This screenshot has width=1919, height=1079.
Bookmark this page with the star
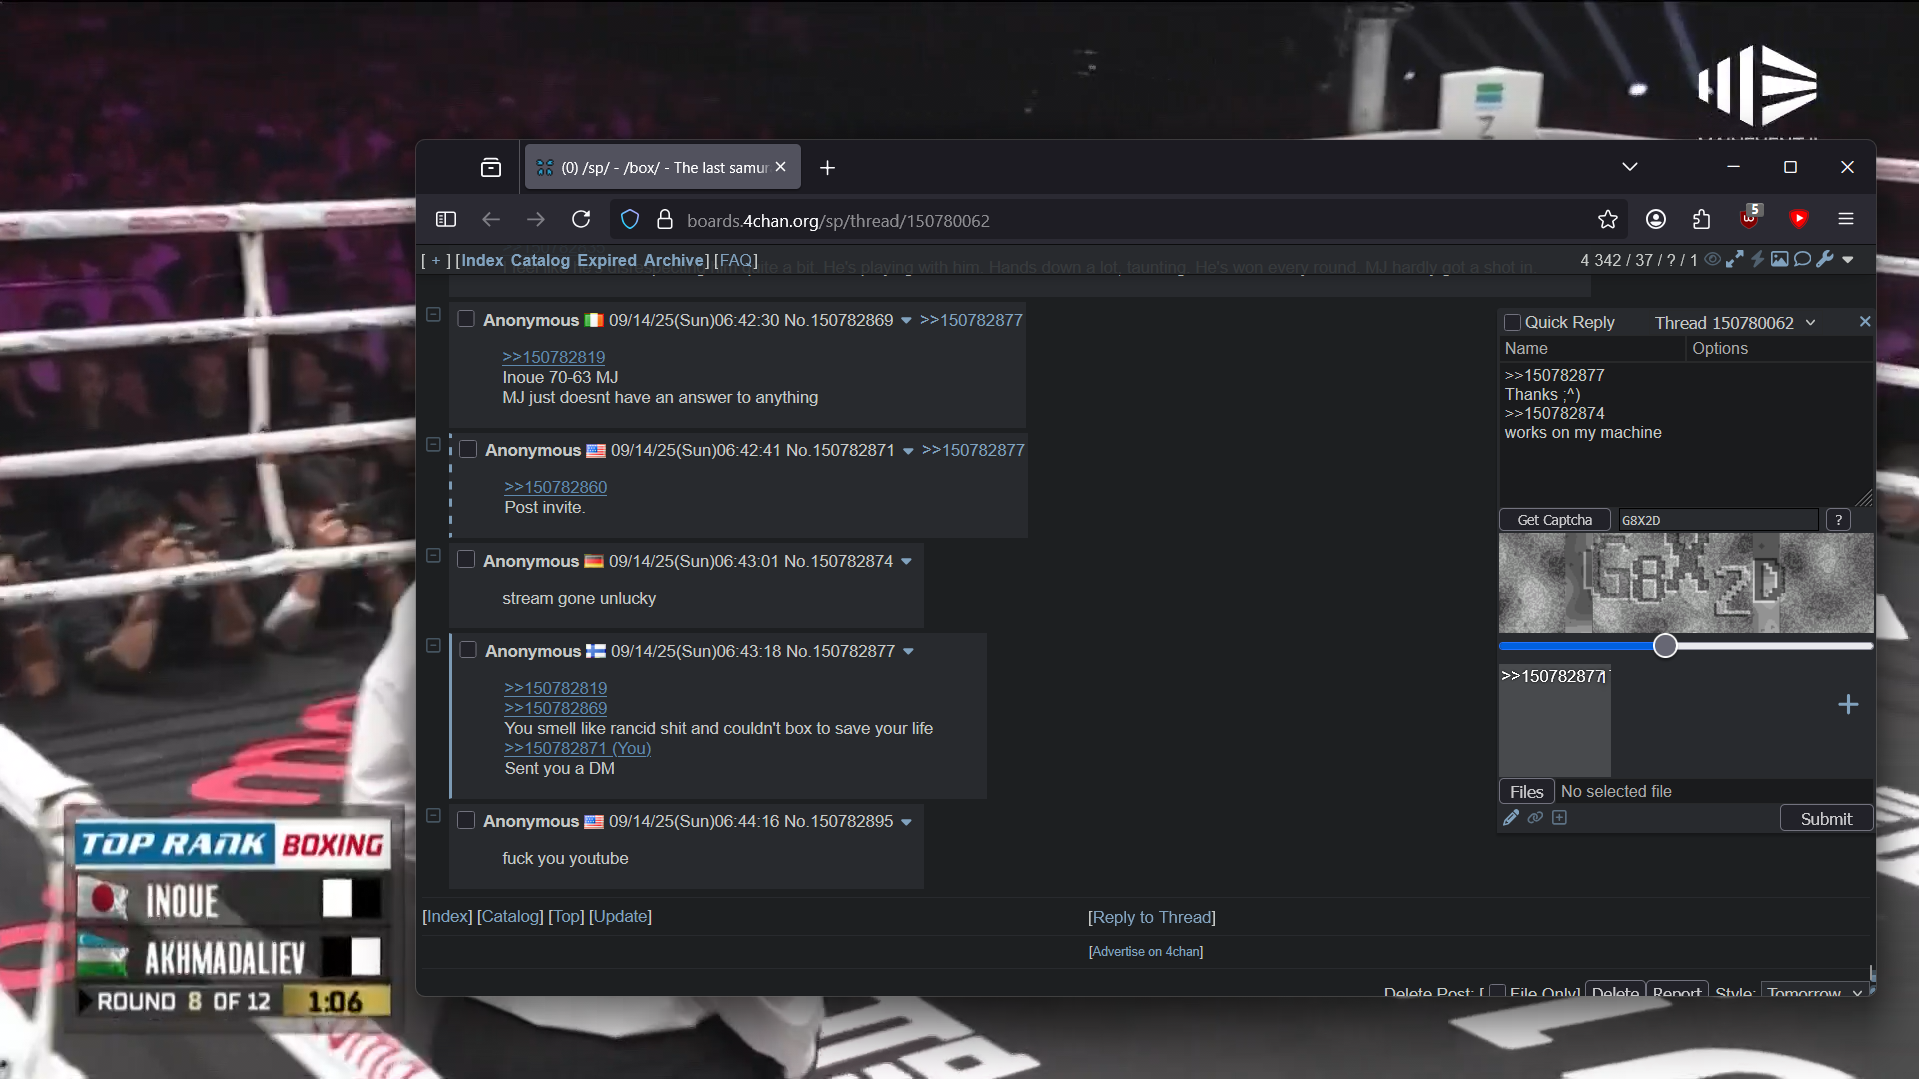pos(1608,219)
